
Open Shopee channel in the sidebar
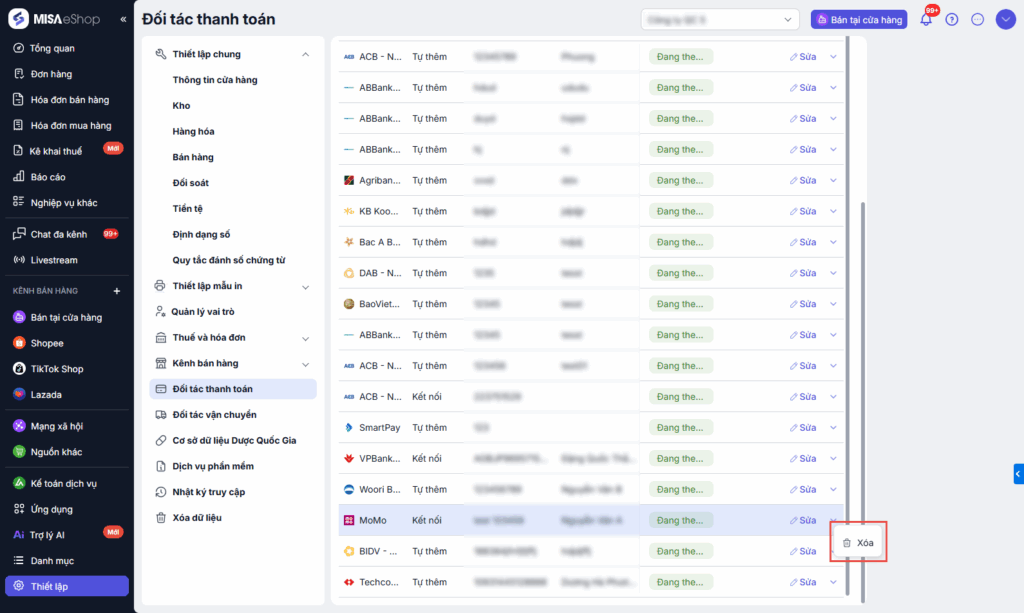[47, 343]
